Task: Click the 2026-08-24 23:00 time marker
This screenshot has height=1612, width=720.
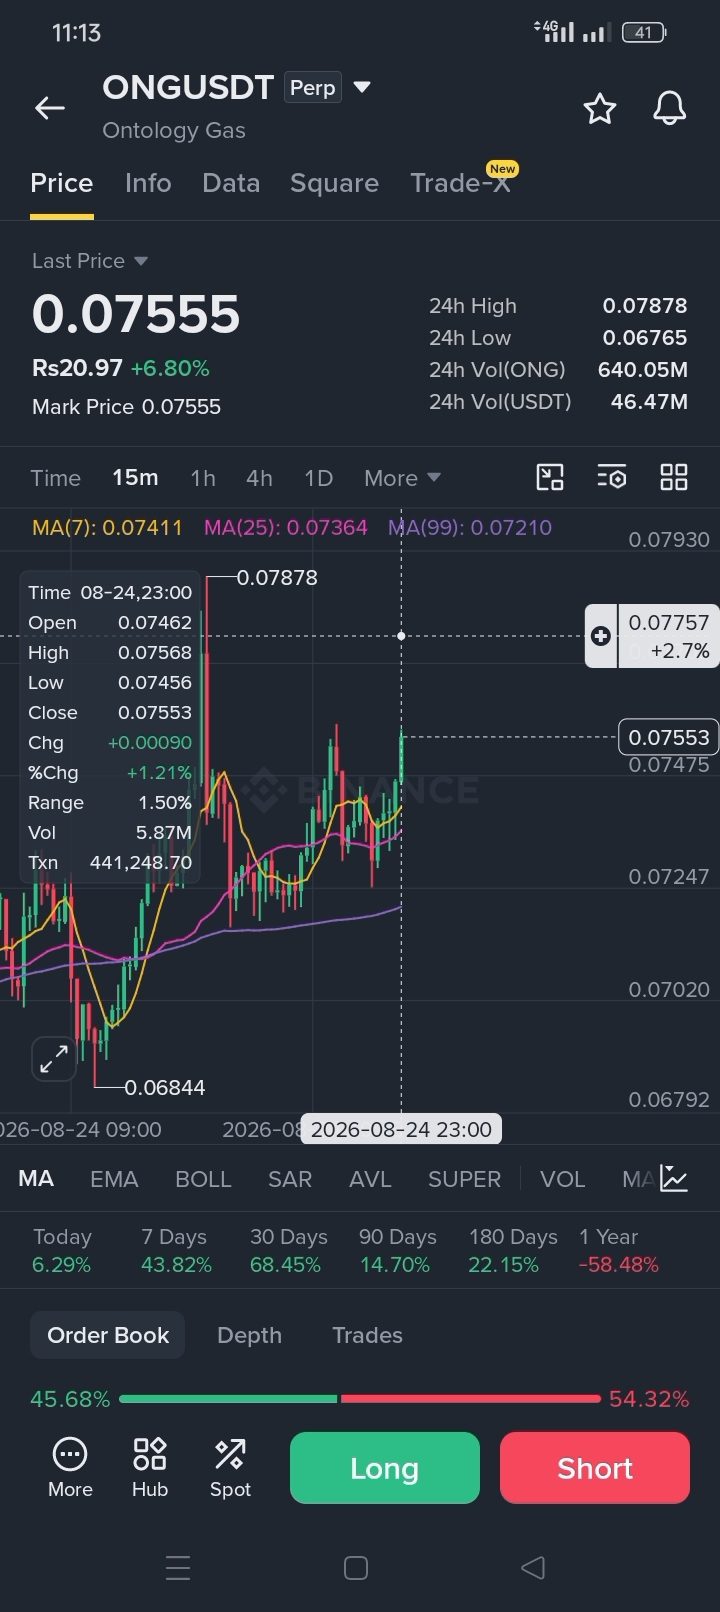Action: pyautogui.click(x=401, y=1129)
